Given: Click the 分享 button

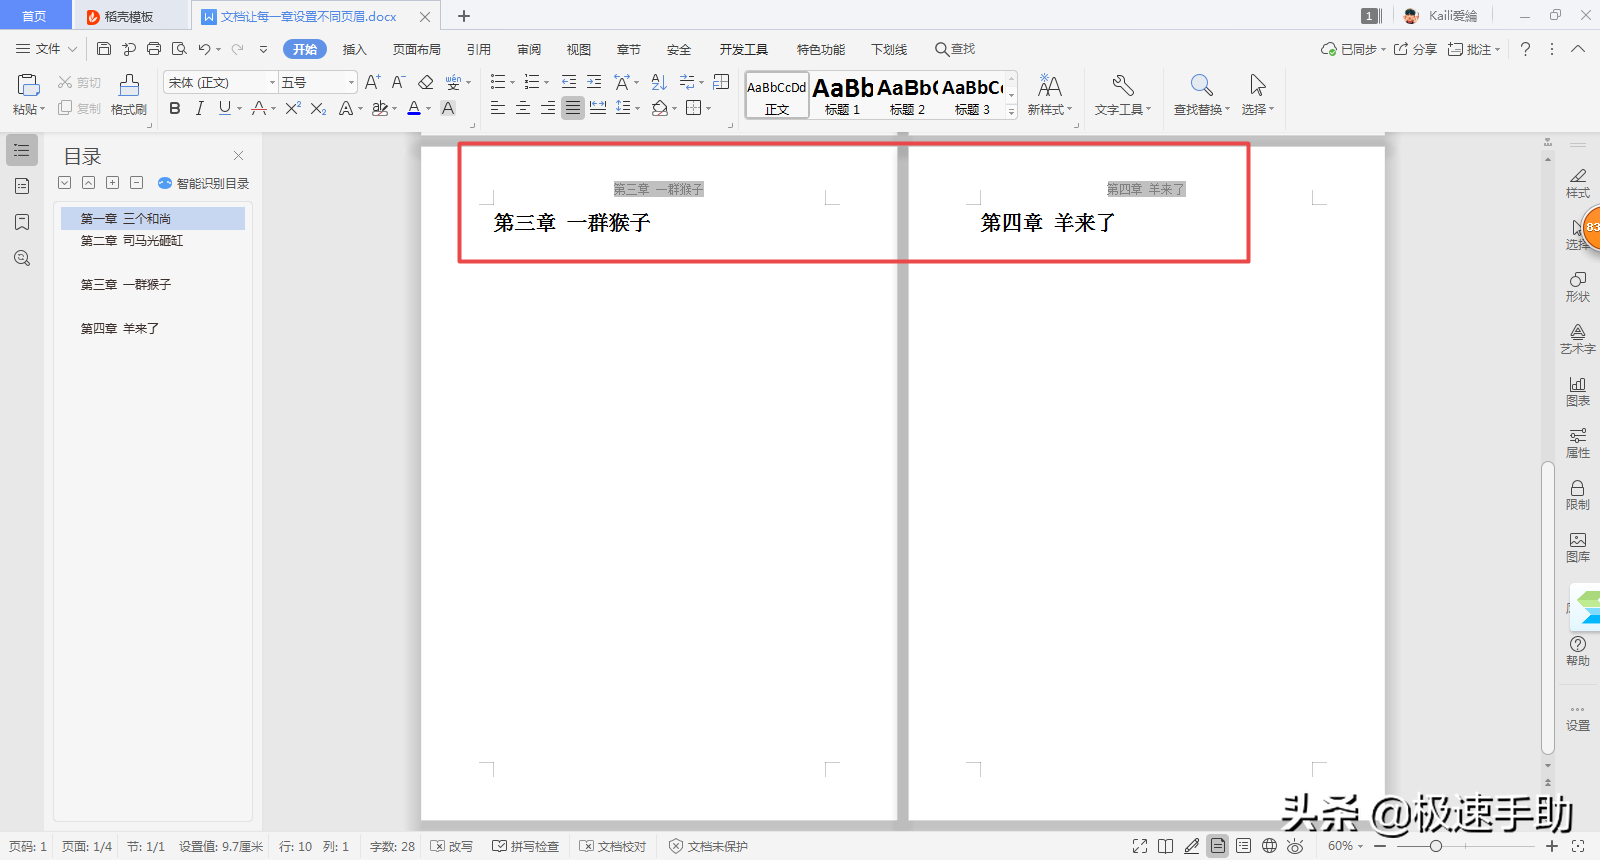Looking at the screenshot, I should click(x=1415, y=49).
